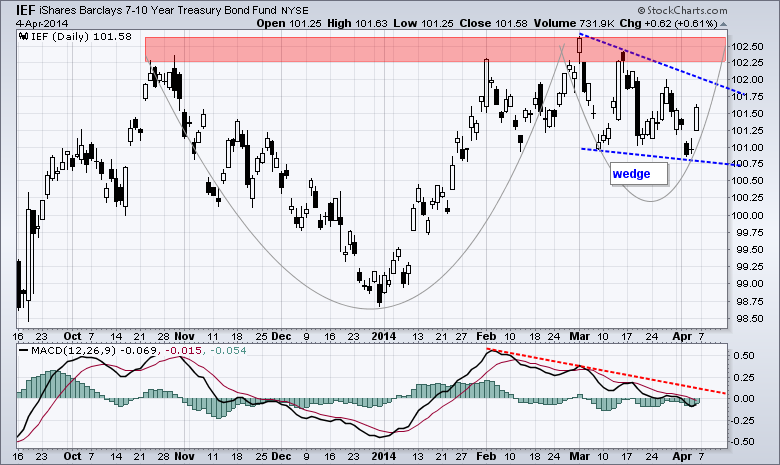The image size is (780, 465).
Task: Click the -0.25 MACD axis label
Action: [x=744, y=420]
